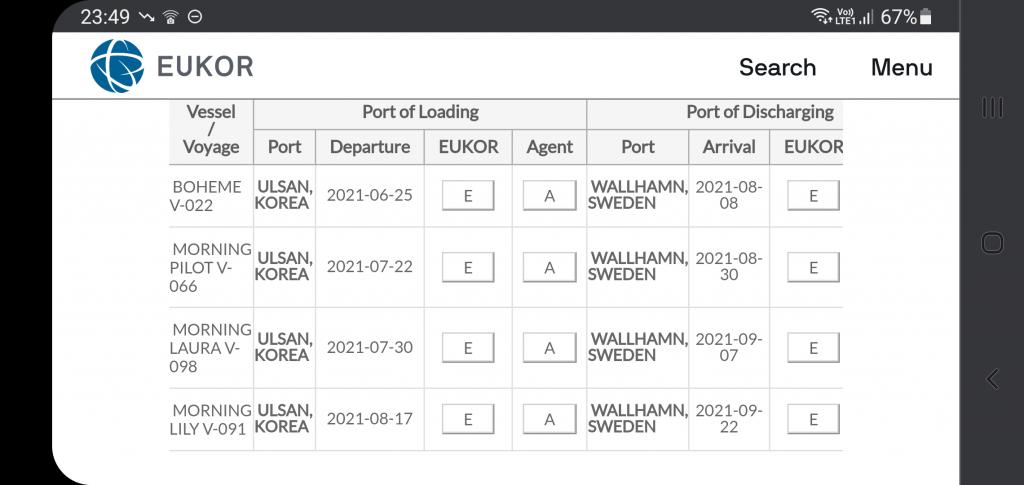The image size is (1024, 485).
Task: Click discharging 'E' button for 2021-09-22 arrival
Action: (x=813, y=419)
